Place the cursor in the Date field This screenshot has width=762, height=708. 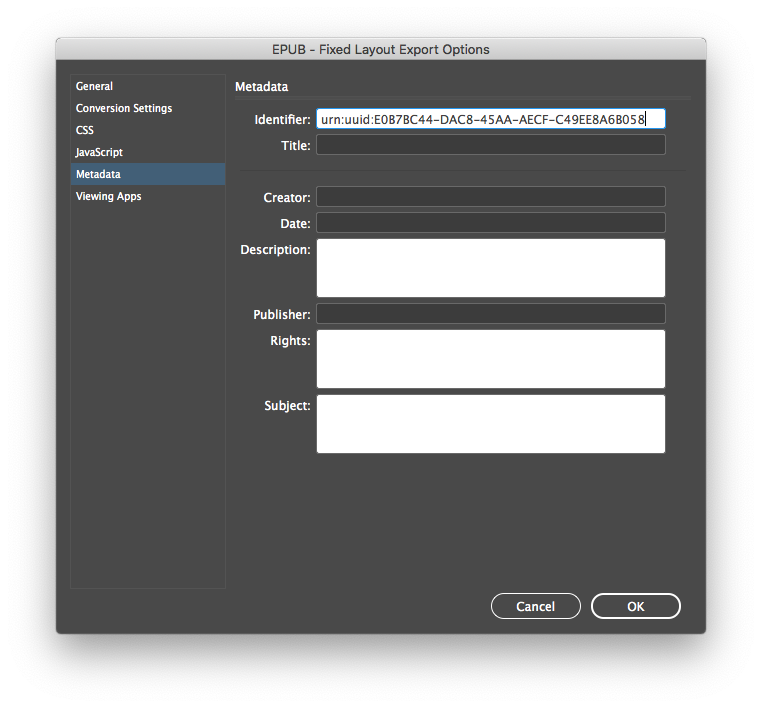[490, 223]
